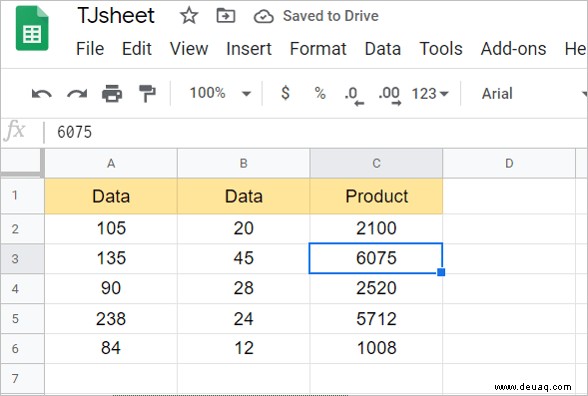
Task: Select cell containing 12
Action: [243, 349]
